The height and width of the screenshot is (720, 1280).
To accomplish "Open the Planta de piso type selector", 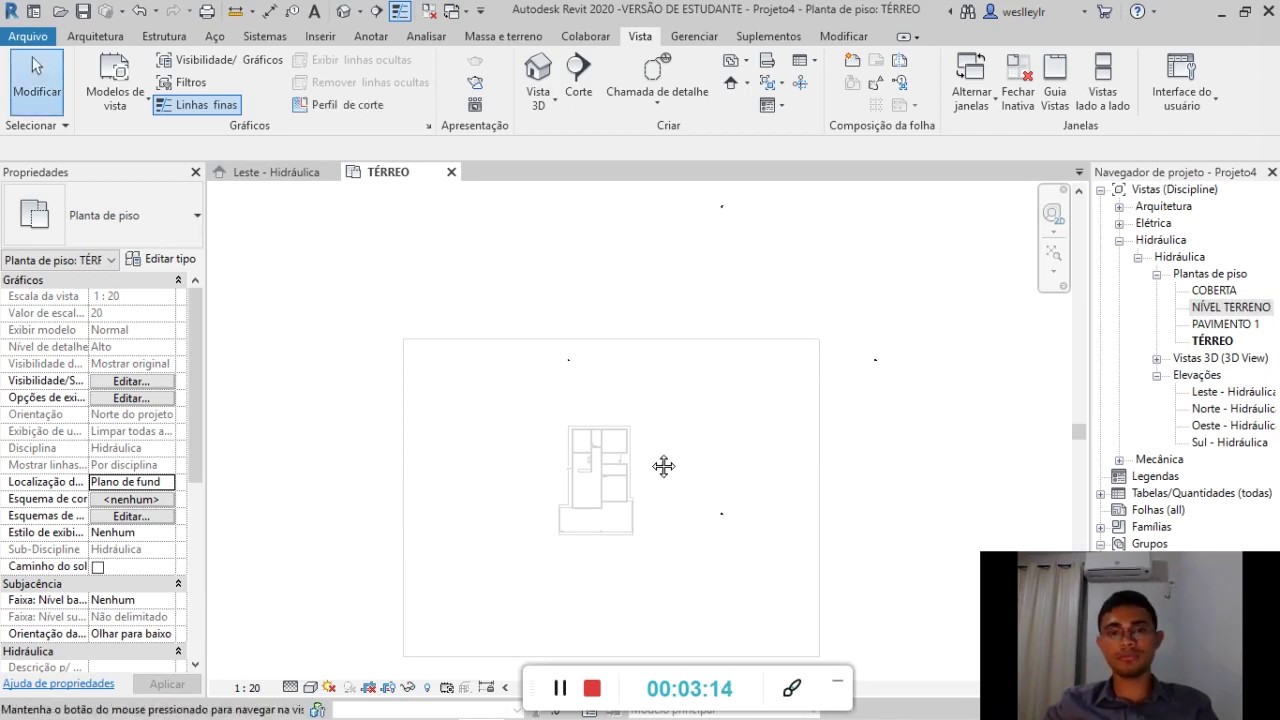I will point(102,215).
